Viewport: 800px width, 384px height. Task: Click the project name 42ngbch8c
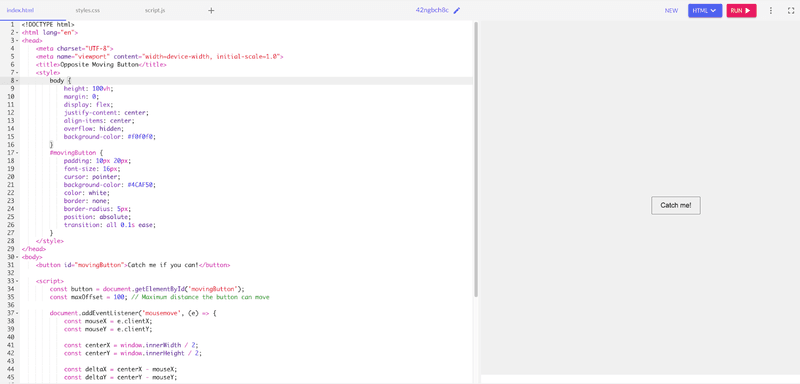coord(432,10)
